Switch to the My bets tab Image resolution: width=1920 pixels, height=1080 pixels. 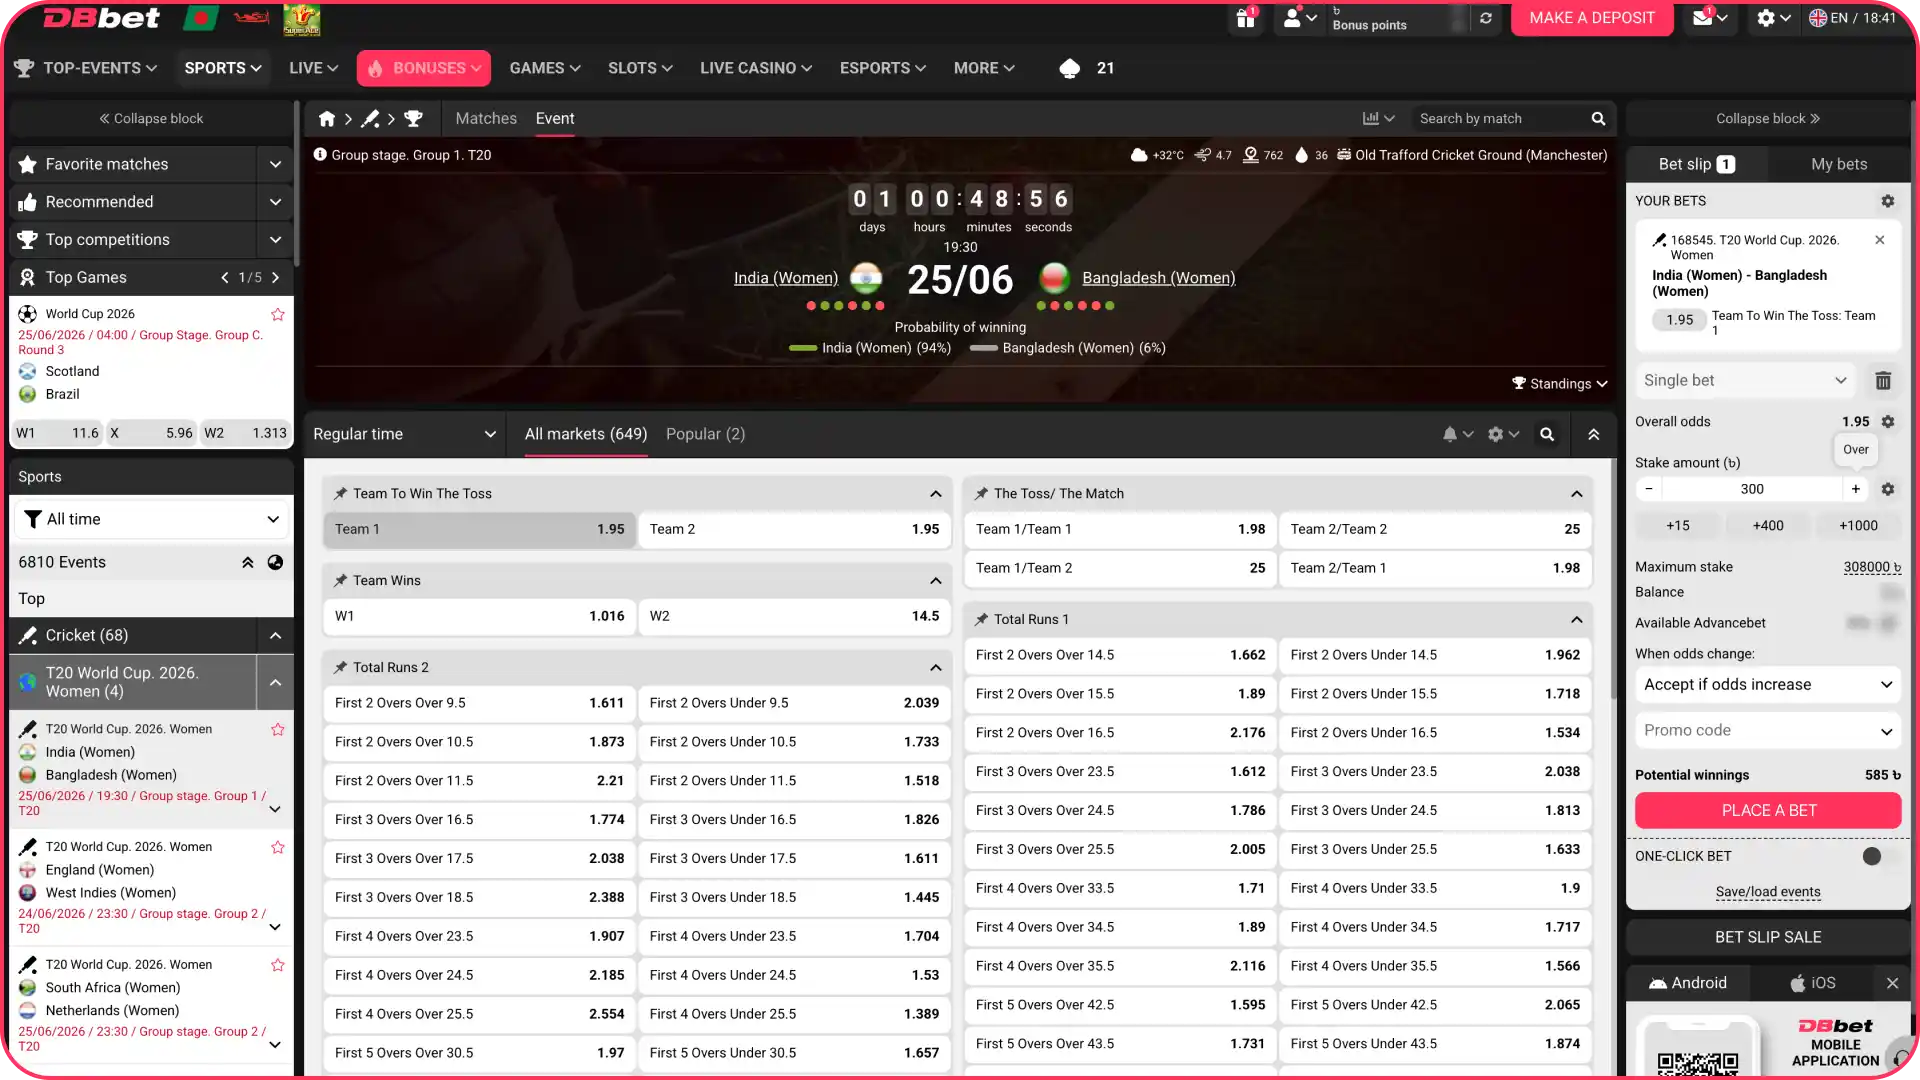click(x=1839, y=165)
